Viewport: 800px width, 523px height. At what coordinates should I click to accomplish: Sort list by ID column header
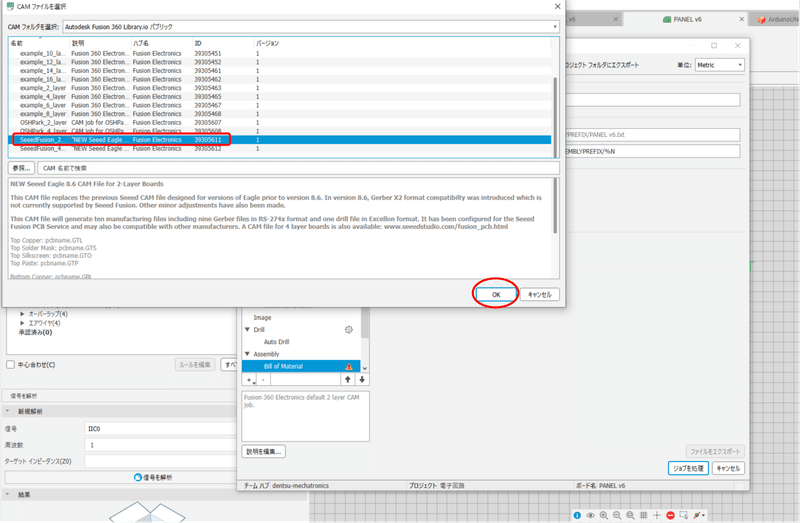coord(222,43)
